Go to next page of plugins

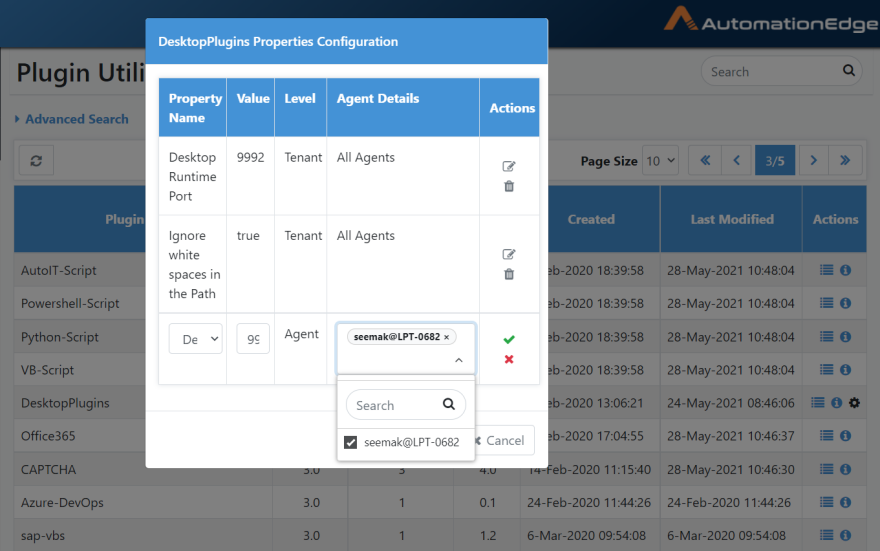[x=813, y=160]
